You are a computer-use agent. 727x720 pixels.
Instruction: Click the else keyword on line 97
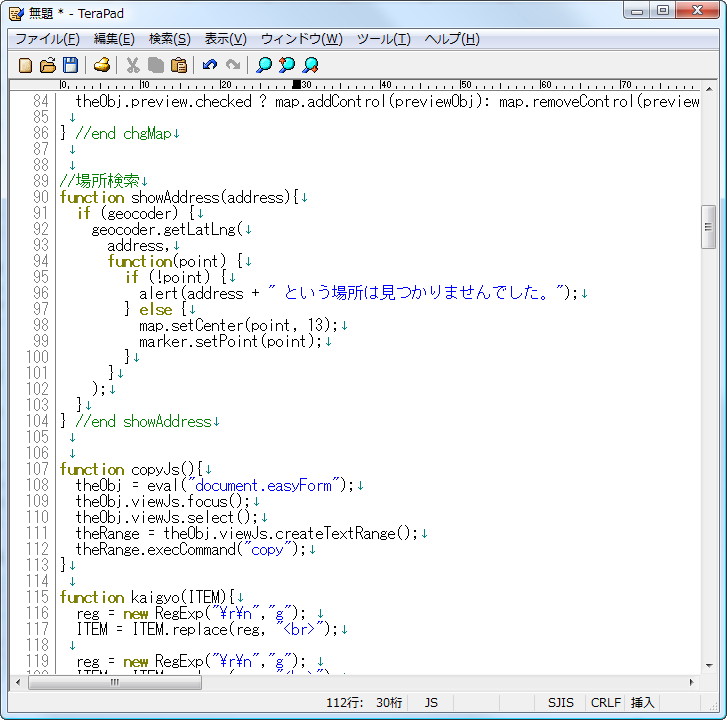(156, 309)
